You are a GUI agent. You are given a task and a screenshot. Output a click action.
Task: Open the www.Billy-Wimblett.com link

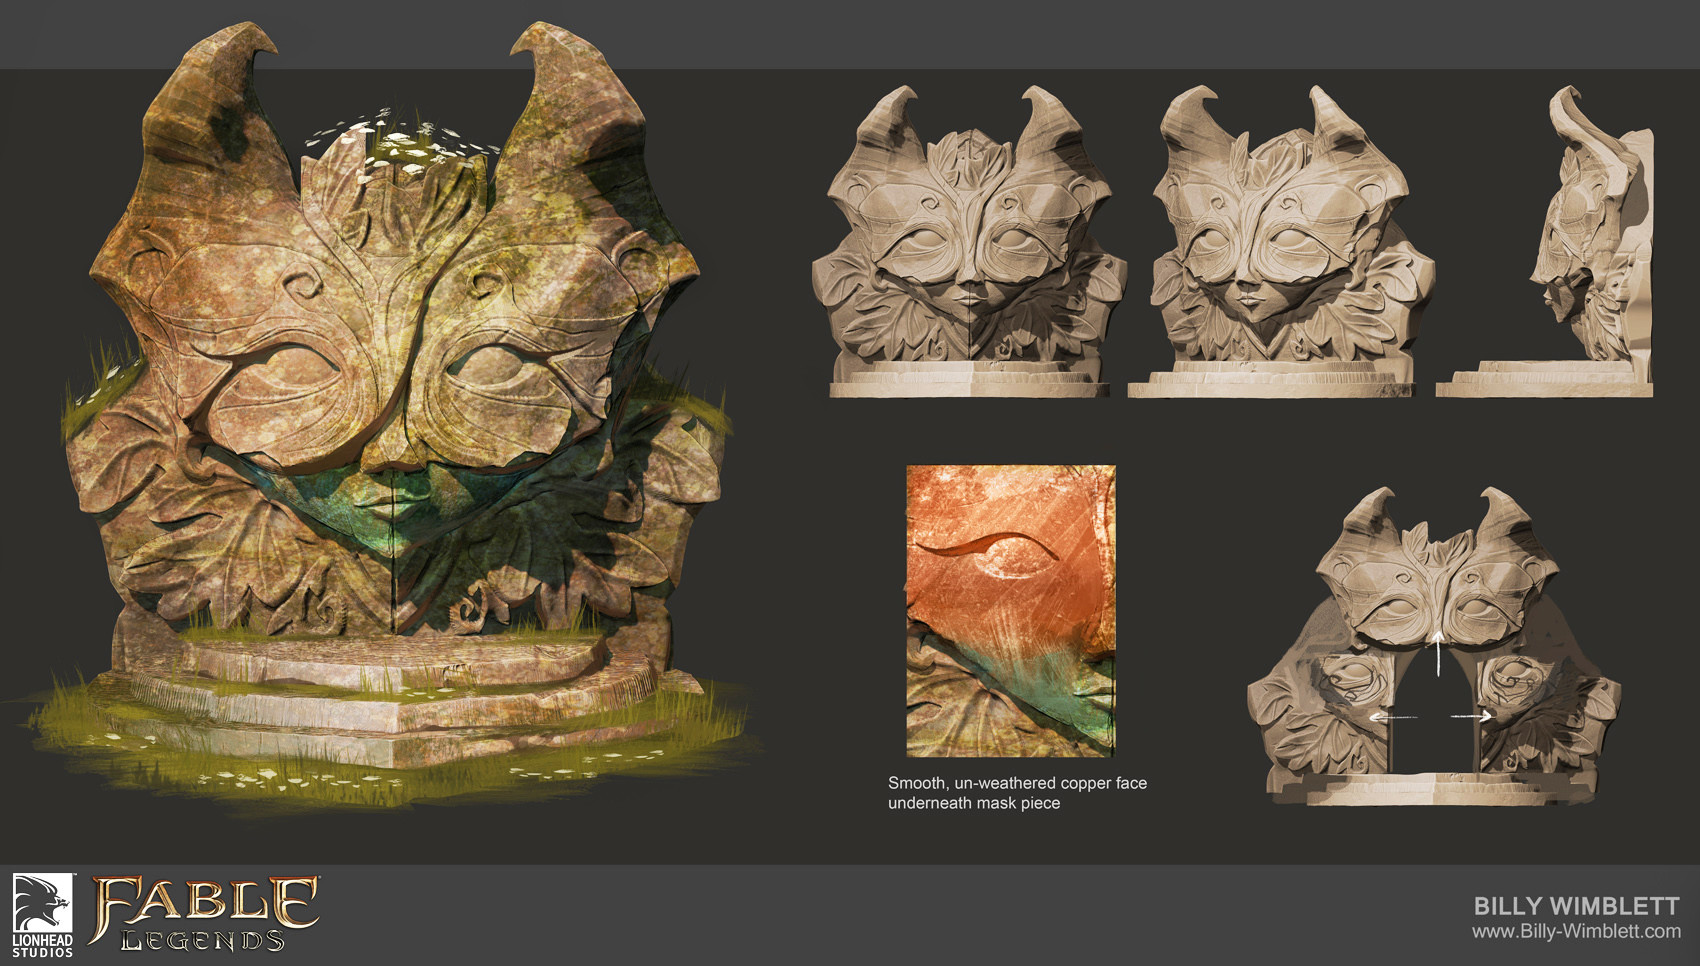(x=1576, y=931)
